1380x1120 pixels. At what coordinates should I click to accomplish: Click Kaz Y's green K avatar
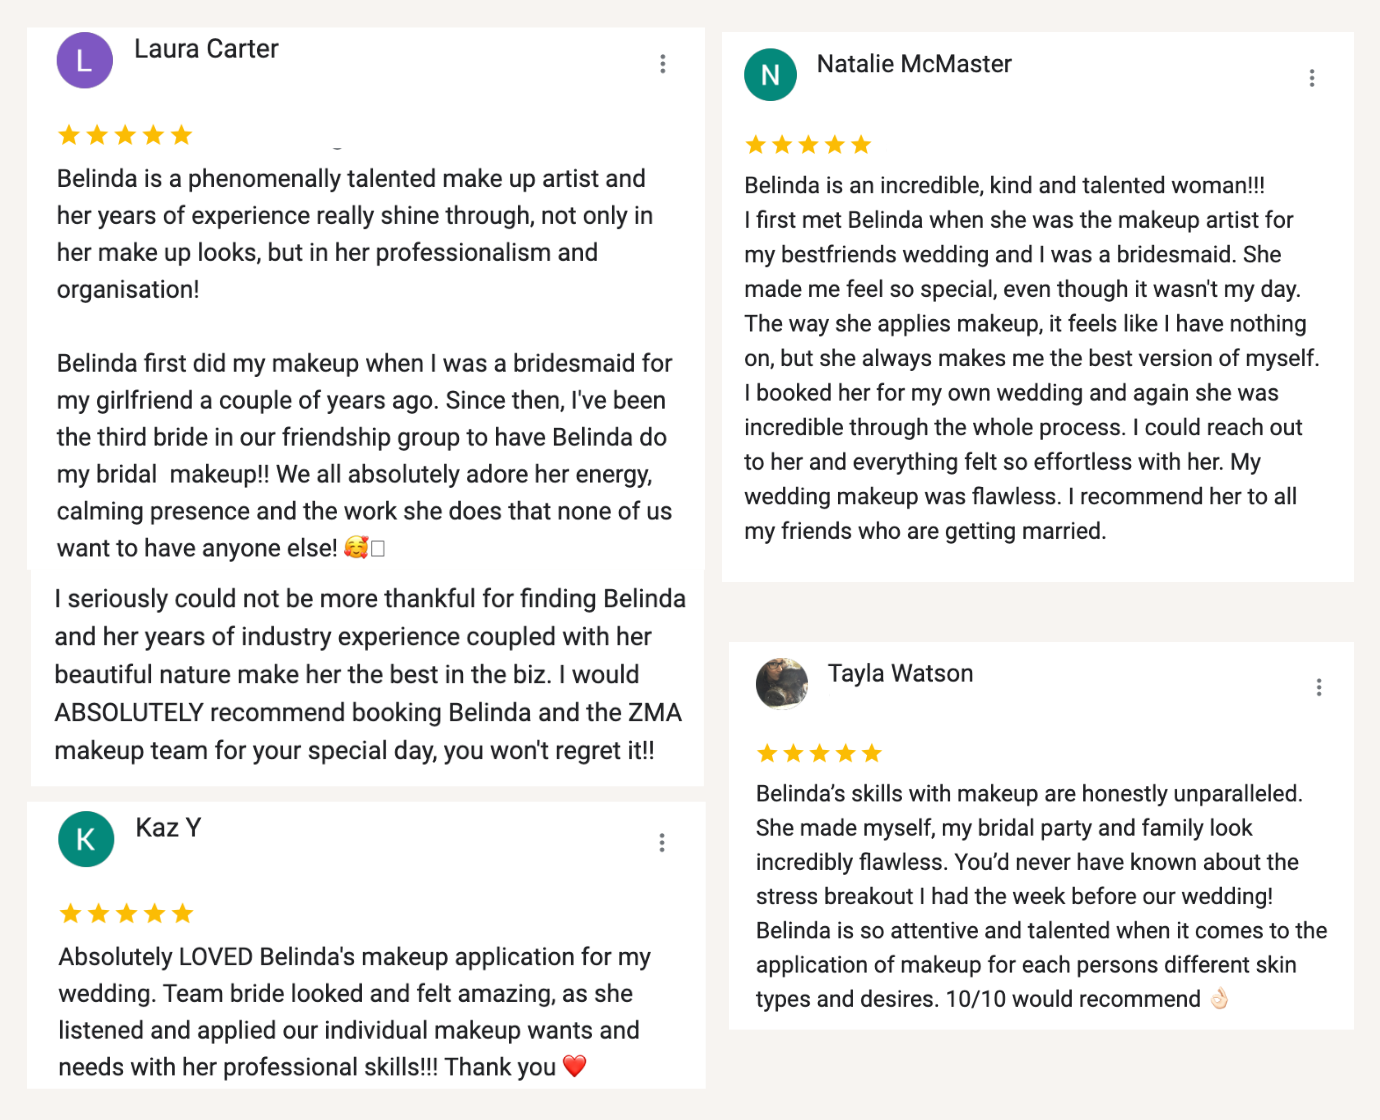(86, 839)
